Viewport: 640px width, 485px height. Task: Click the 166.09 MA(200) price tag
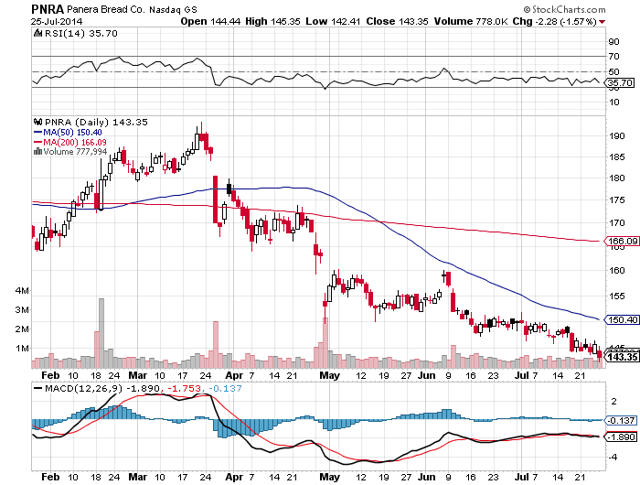(x=622, y=241)
